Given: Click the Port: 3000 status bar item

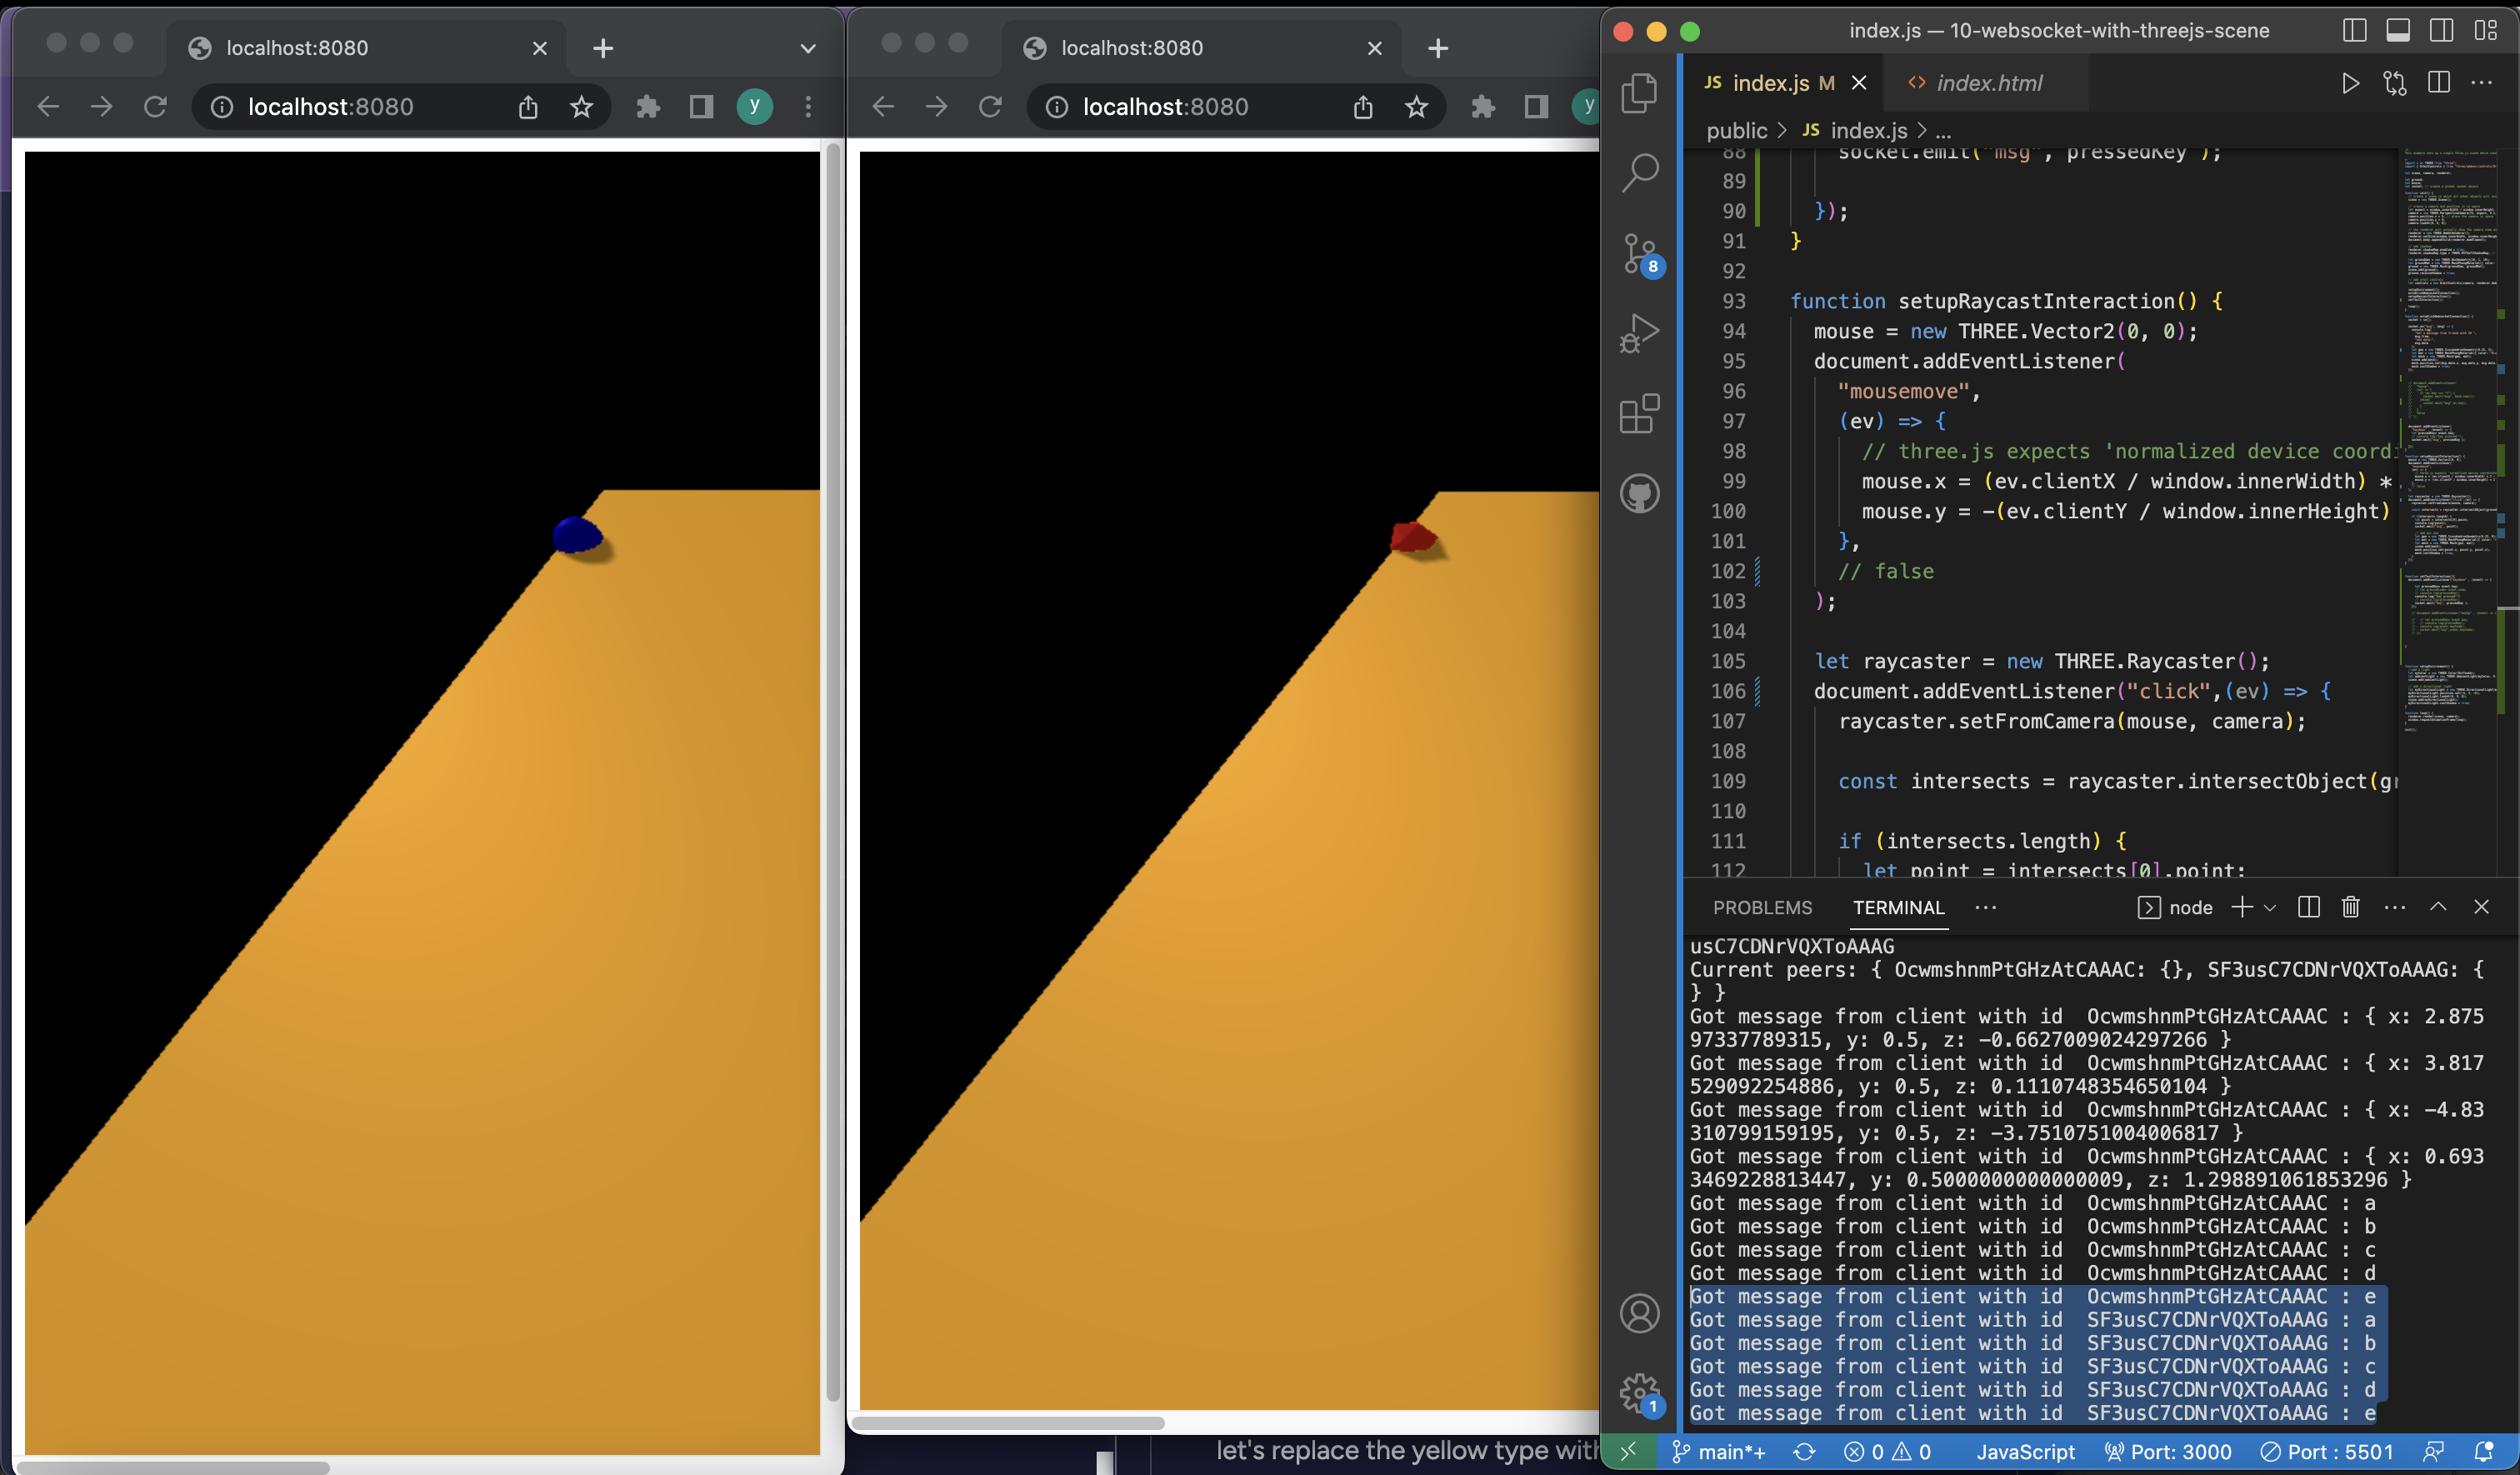Looking at the screenshot, I should click(x=2167, y=1452).
